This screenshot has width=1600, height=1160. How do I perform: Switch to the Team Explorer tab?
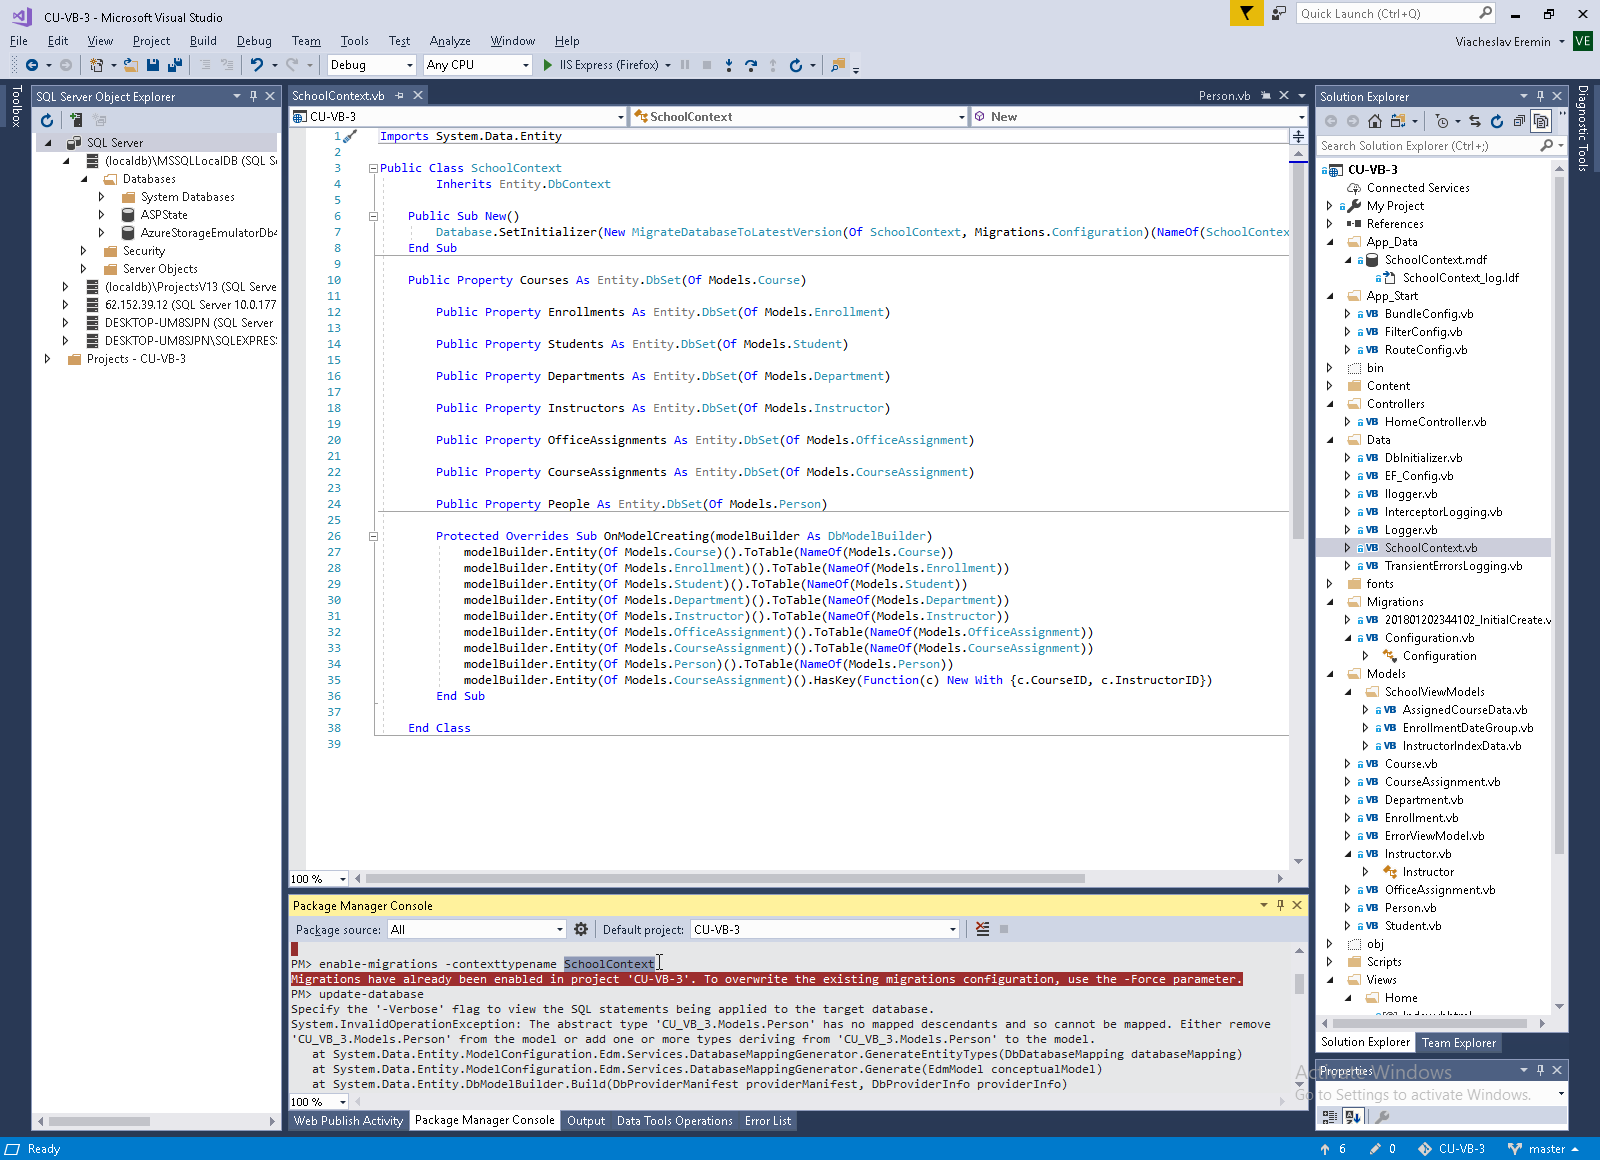(x=1458, y=1042)
